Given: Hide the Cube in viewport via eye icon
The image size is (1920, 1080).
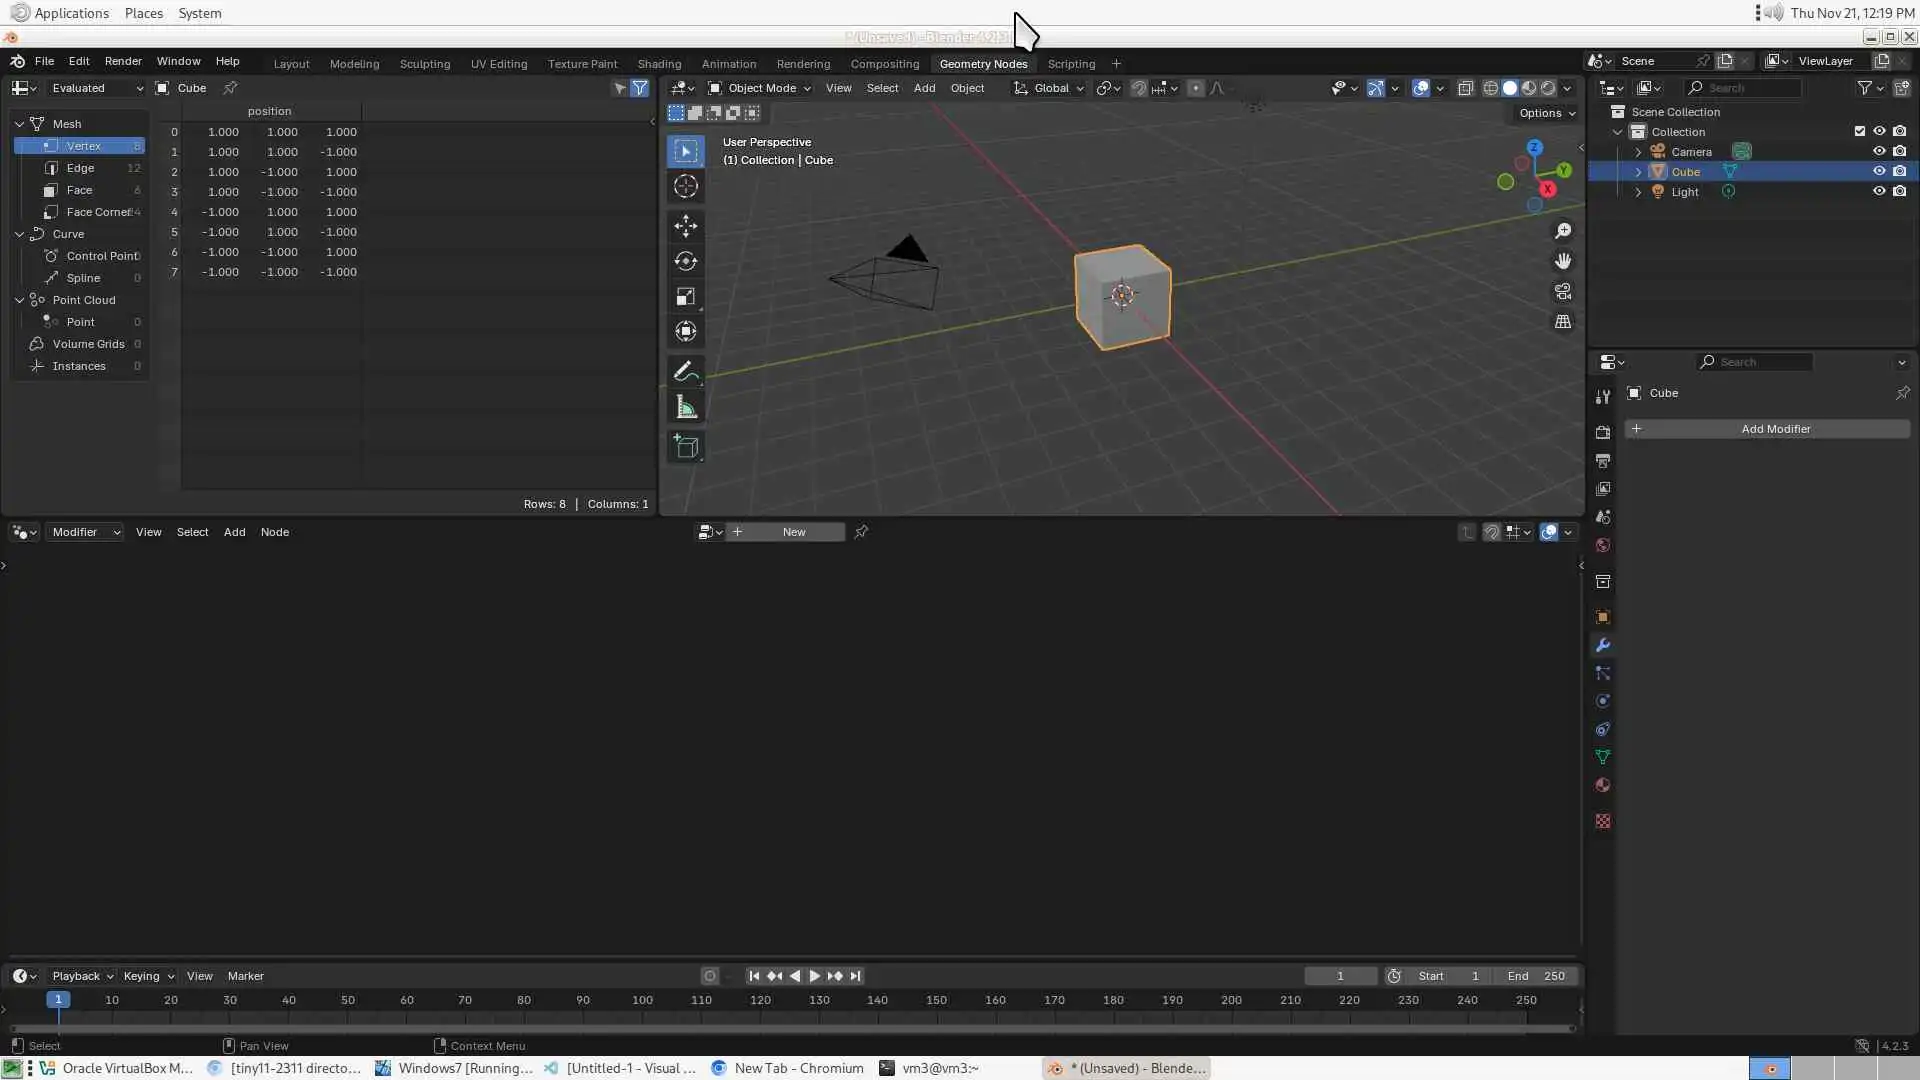Looking at the screenshot, I should (1879, 171).
